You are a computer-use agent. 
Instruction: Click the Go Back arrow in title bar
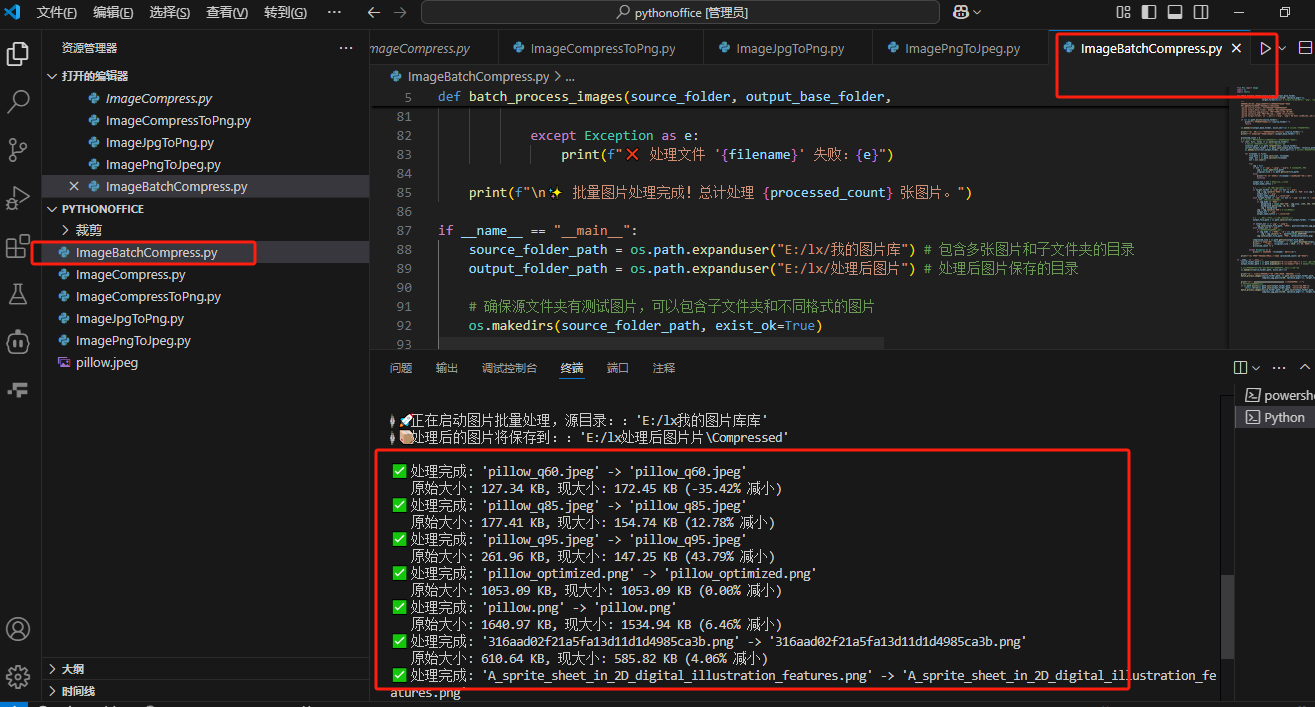[x=374, y=12]
